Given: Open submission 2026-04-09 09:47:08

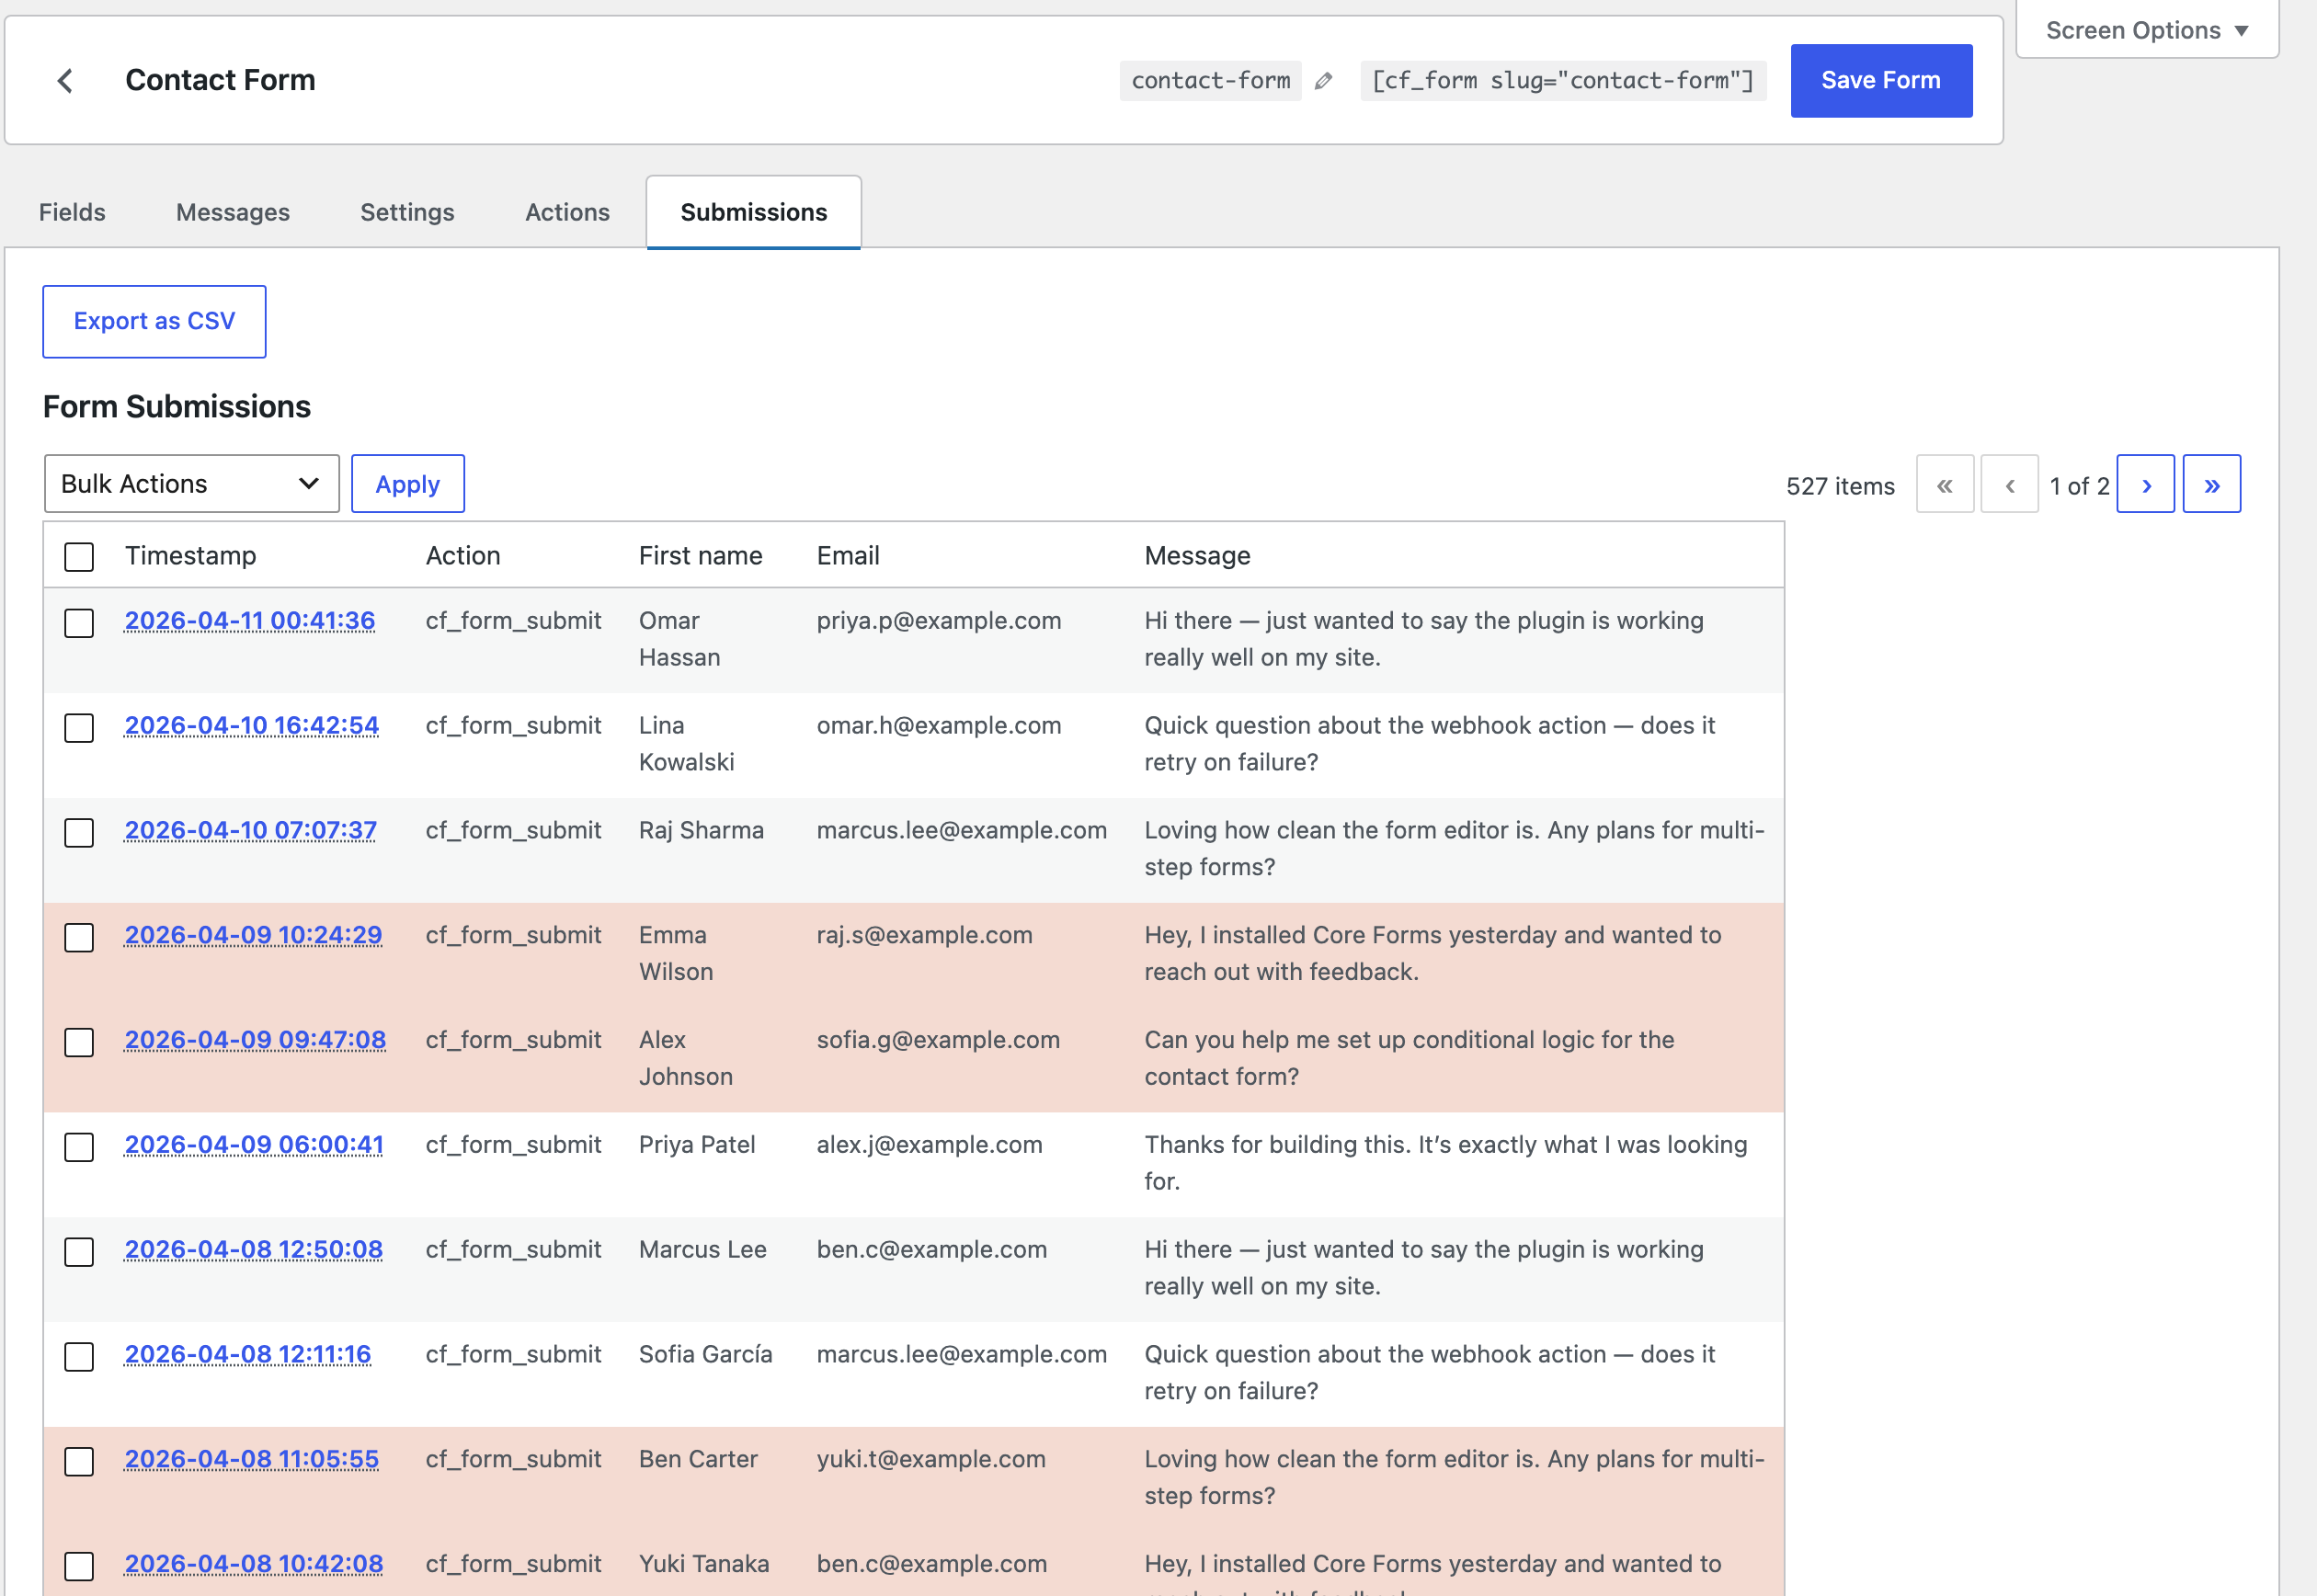Looking at the screenshot, I should click(255, 1041).
